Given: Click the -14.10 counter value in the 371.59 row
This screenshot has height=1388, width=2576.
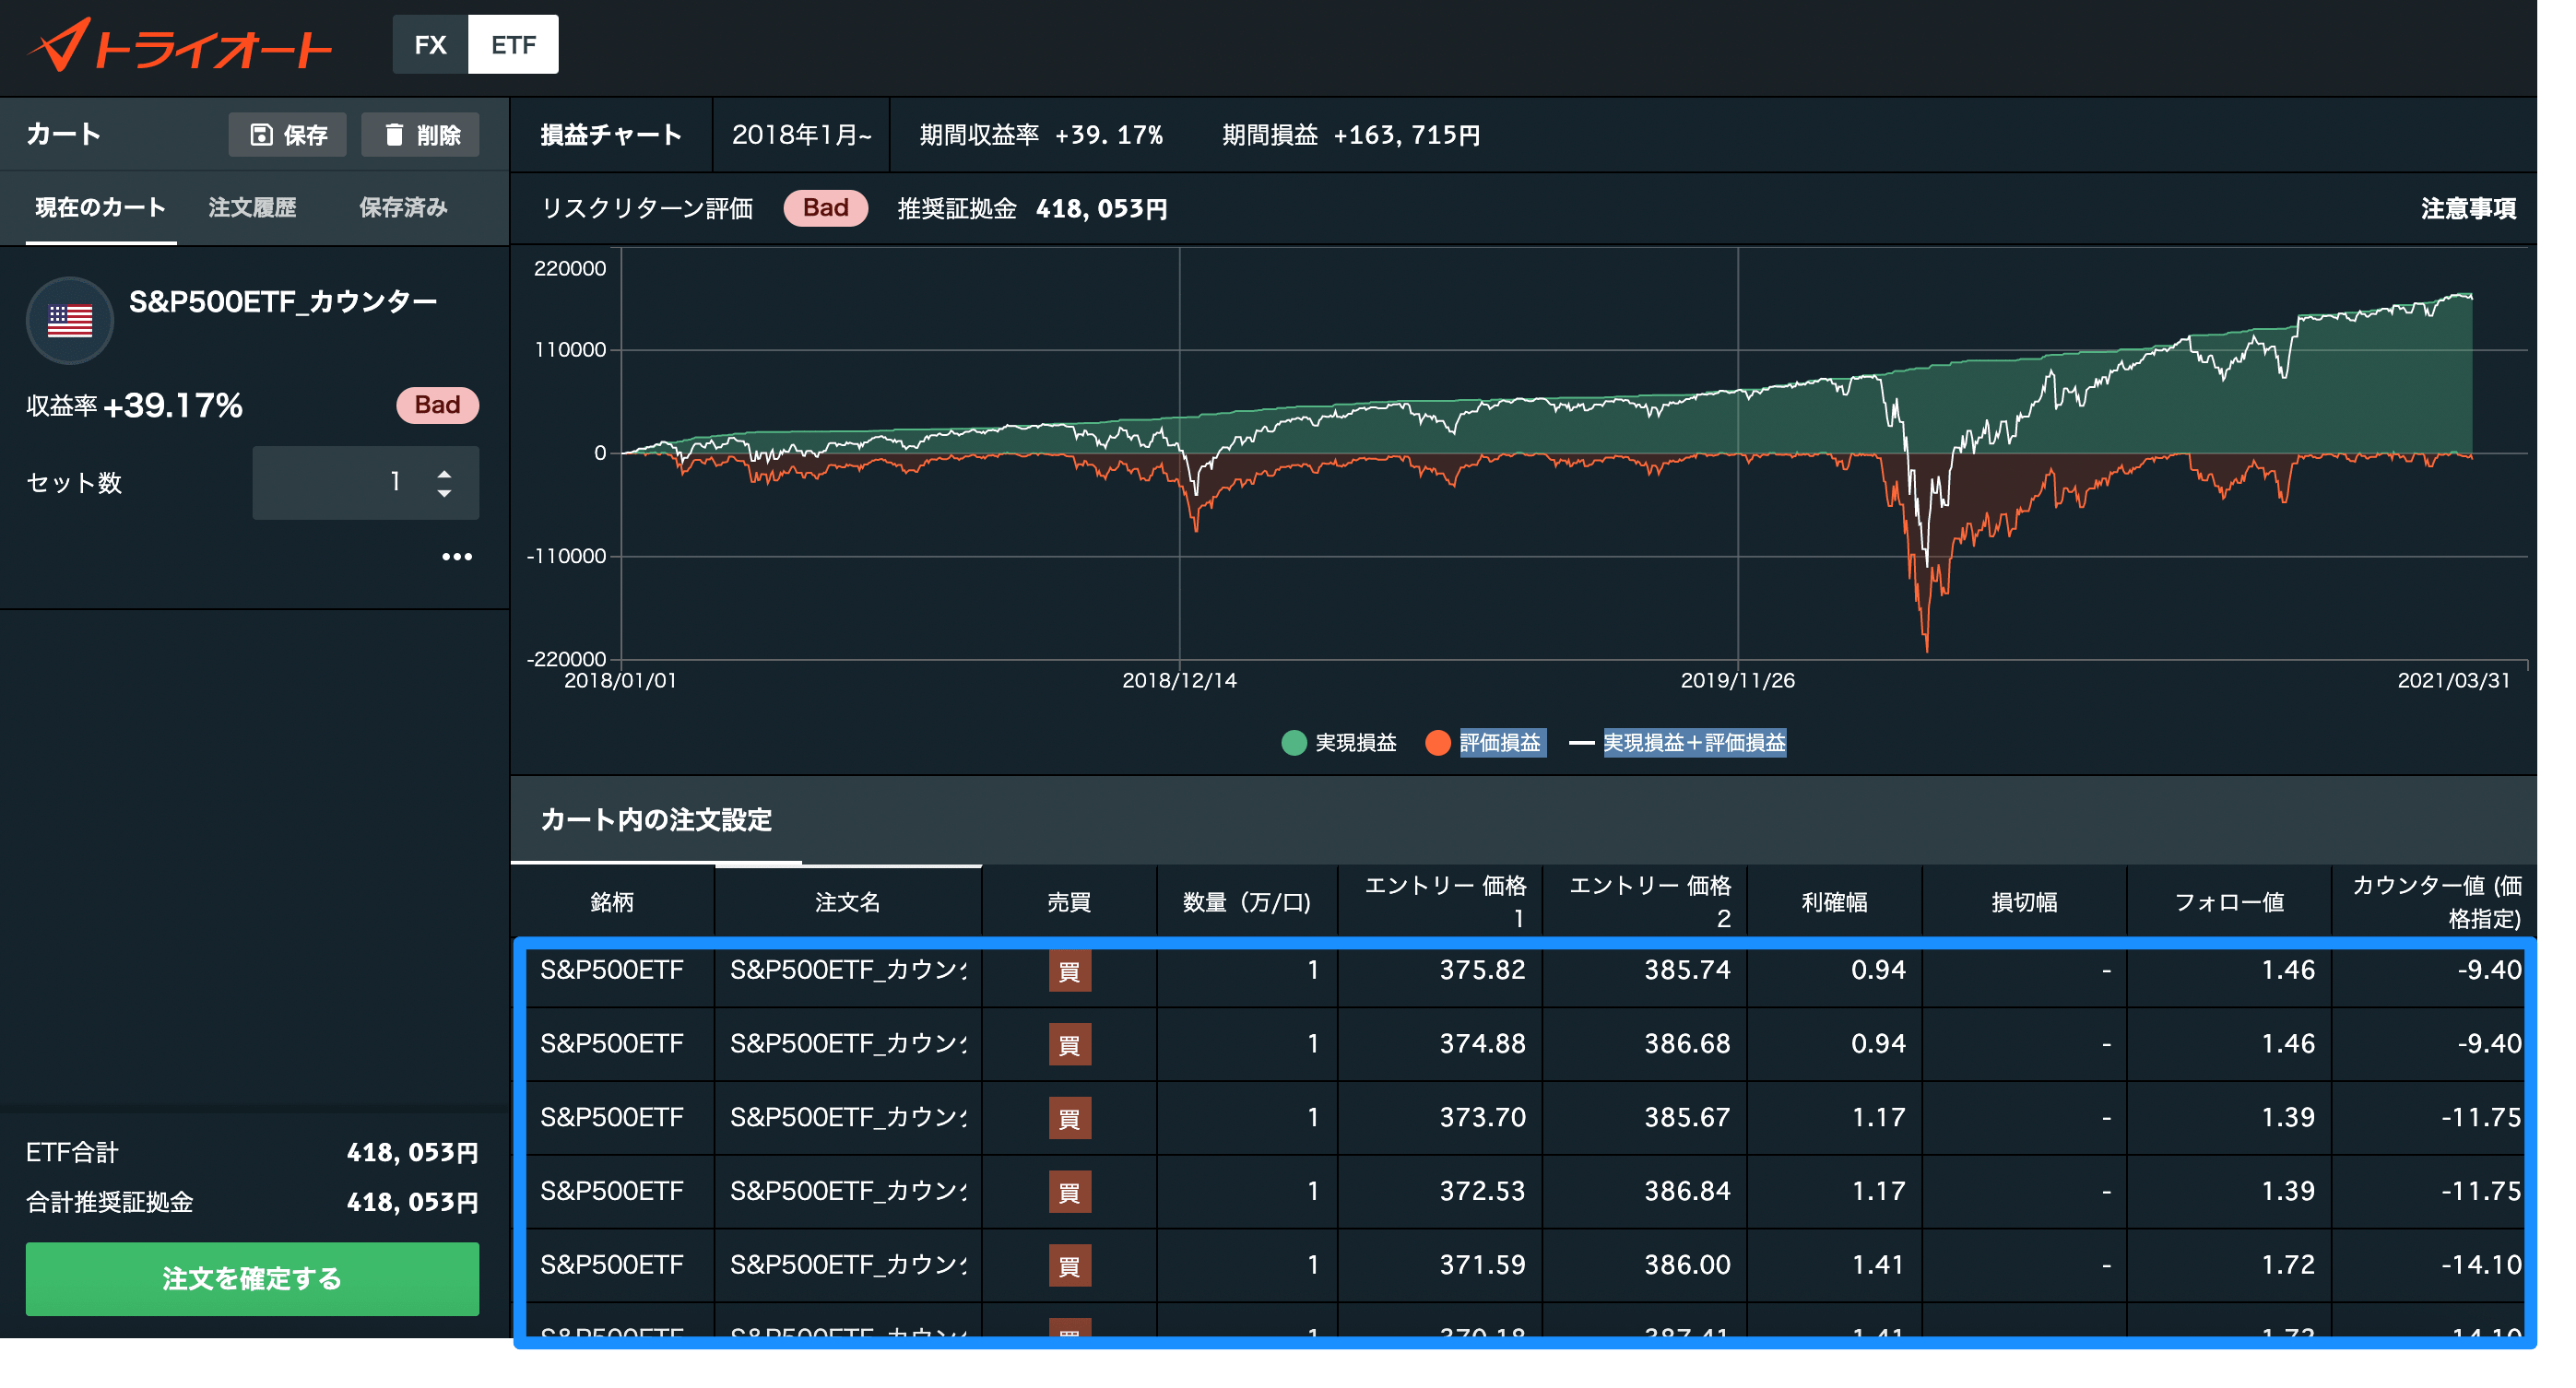Looking at the screenshot, I should [x=2481, y=1265].
